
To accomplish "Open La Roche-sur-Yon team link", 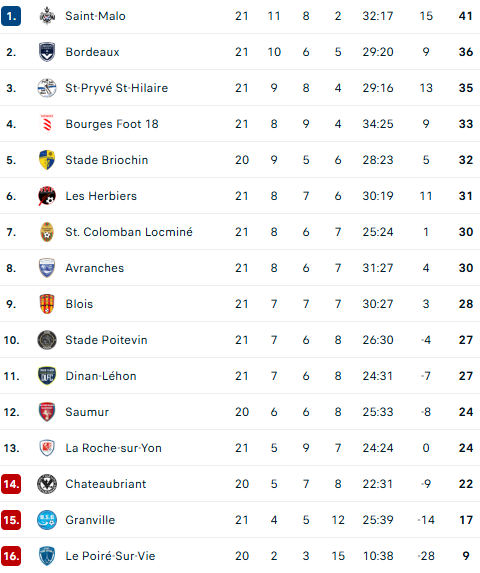I will pos(113,448).
